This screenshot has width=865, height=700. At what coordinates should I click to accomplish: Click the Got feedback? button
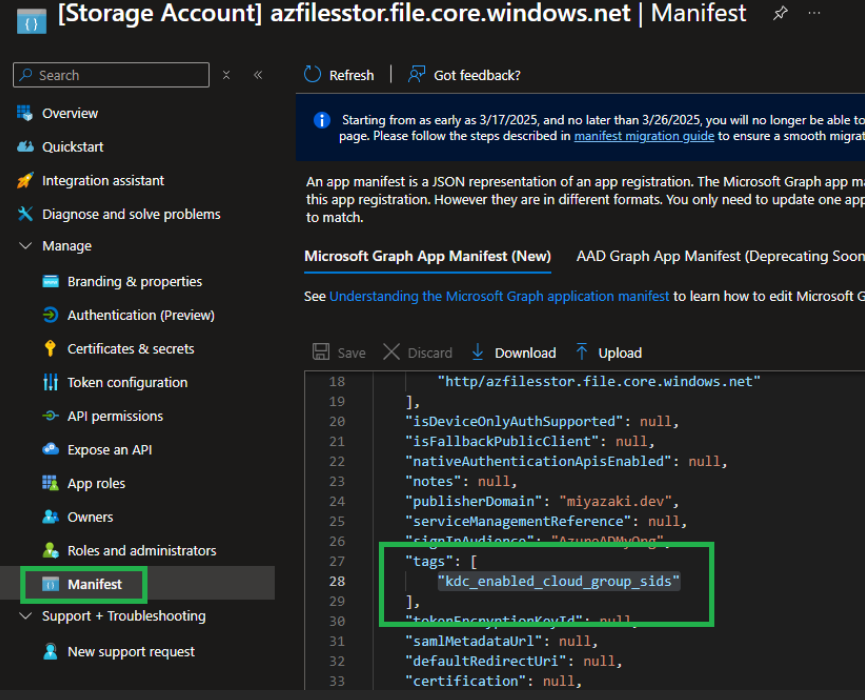click(x=465, y=75)
